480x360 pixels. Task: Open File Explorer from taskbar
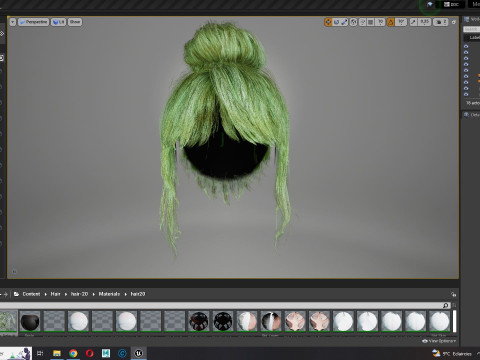click(x=57, y=353)
